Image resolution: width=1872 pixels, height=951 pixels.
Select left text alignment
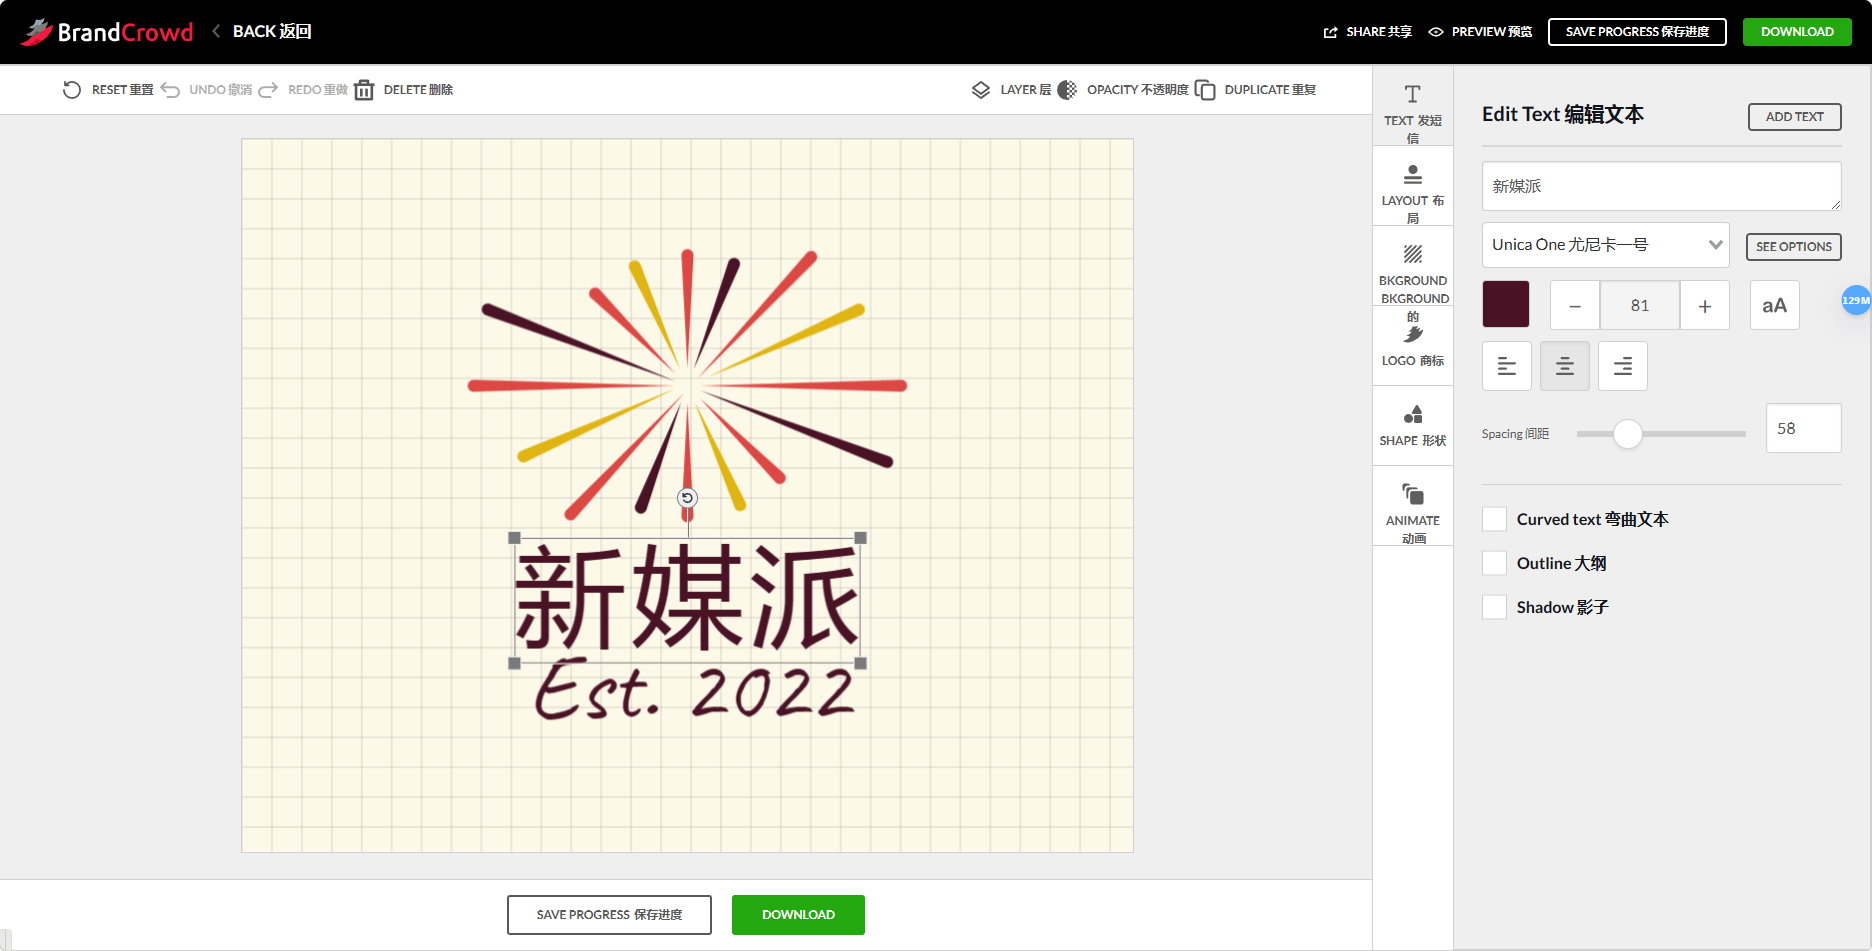[x=1506, y=366]
